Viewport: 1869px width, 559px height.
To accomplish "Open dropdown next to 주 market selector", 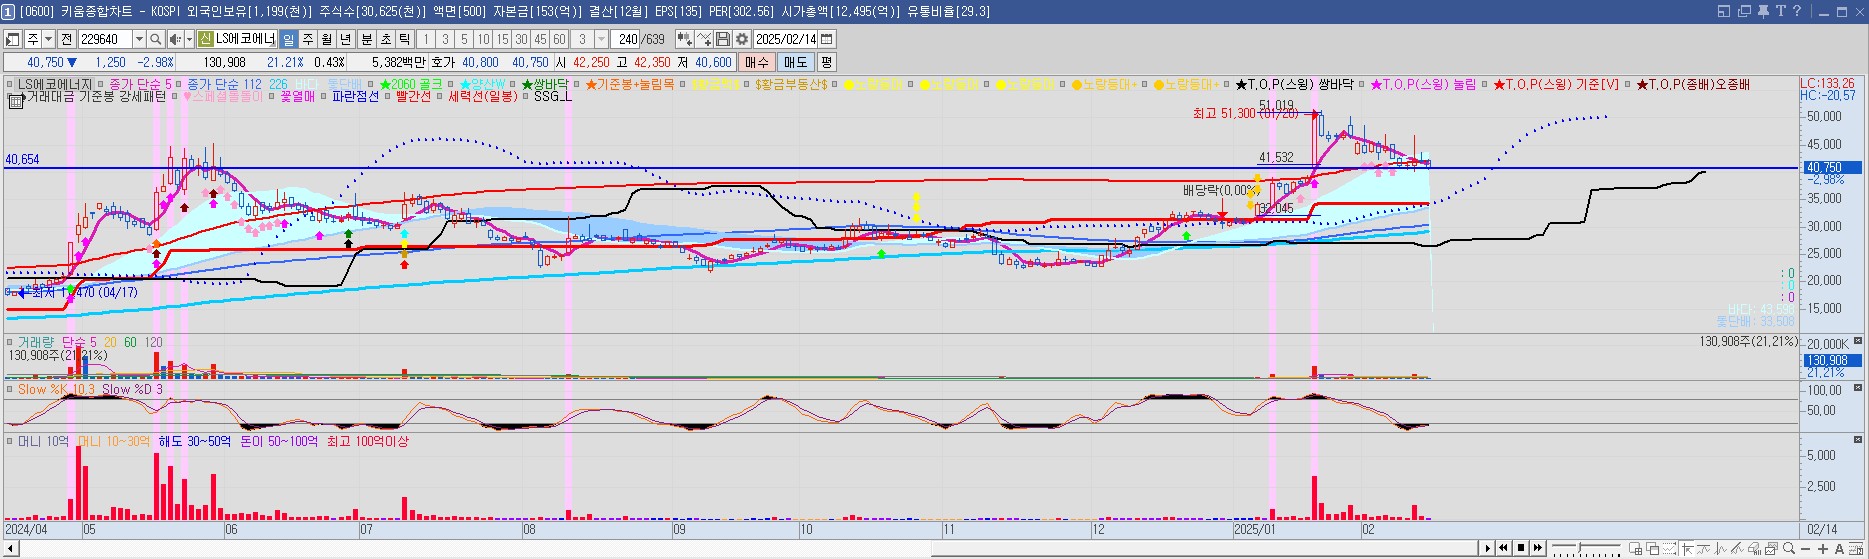I will pos(48,39).
